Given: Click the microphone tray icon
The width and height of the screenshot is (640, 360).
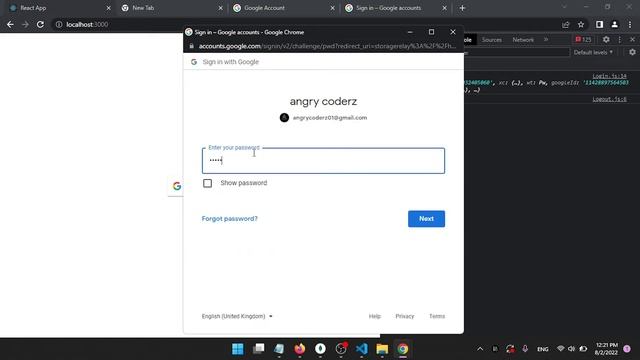Looking at the screenshot, I should [525, 349].
